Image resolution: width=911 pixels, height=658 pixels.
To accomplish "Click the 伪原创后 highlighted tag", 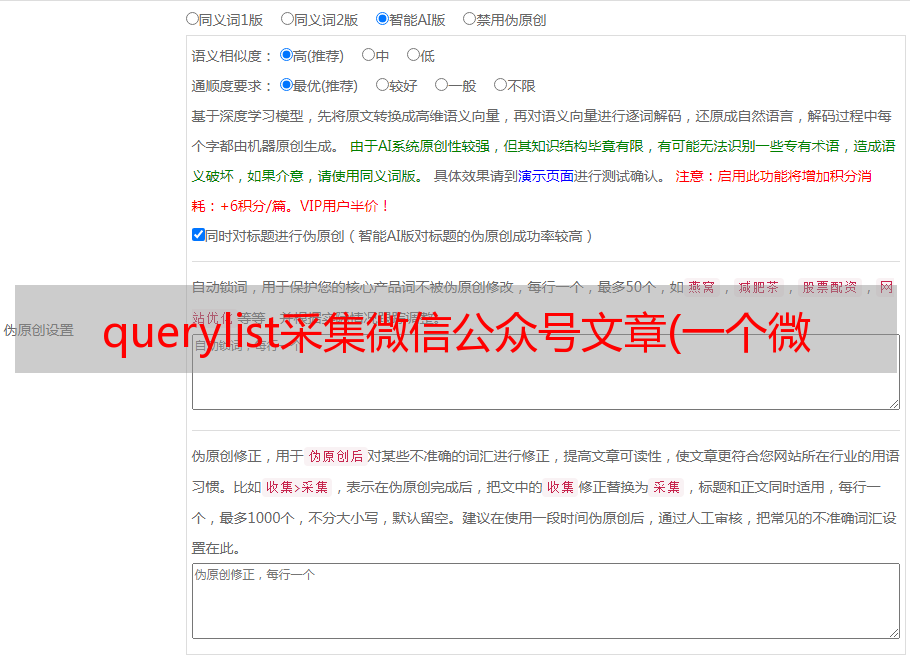I will [336, 456].
